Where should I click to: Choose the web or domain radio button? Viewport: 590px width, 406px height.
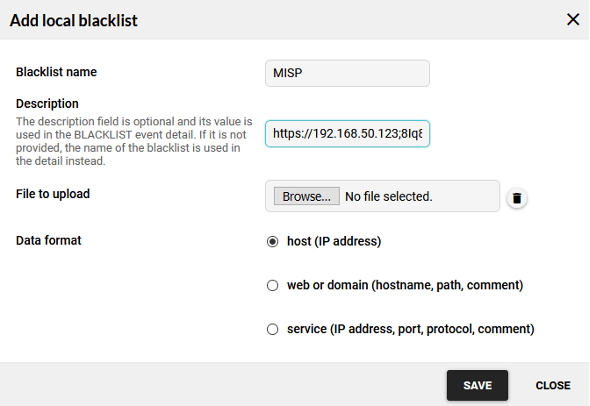pyautogui.click(x=272, y=285)
